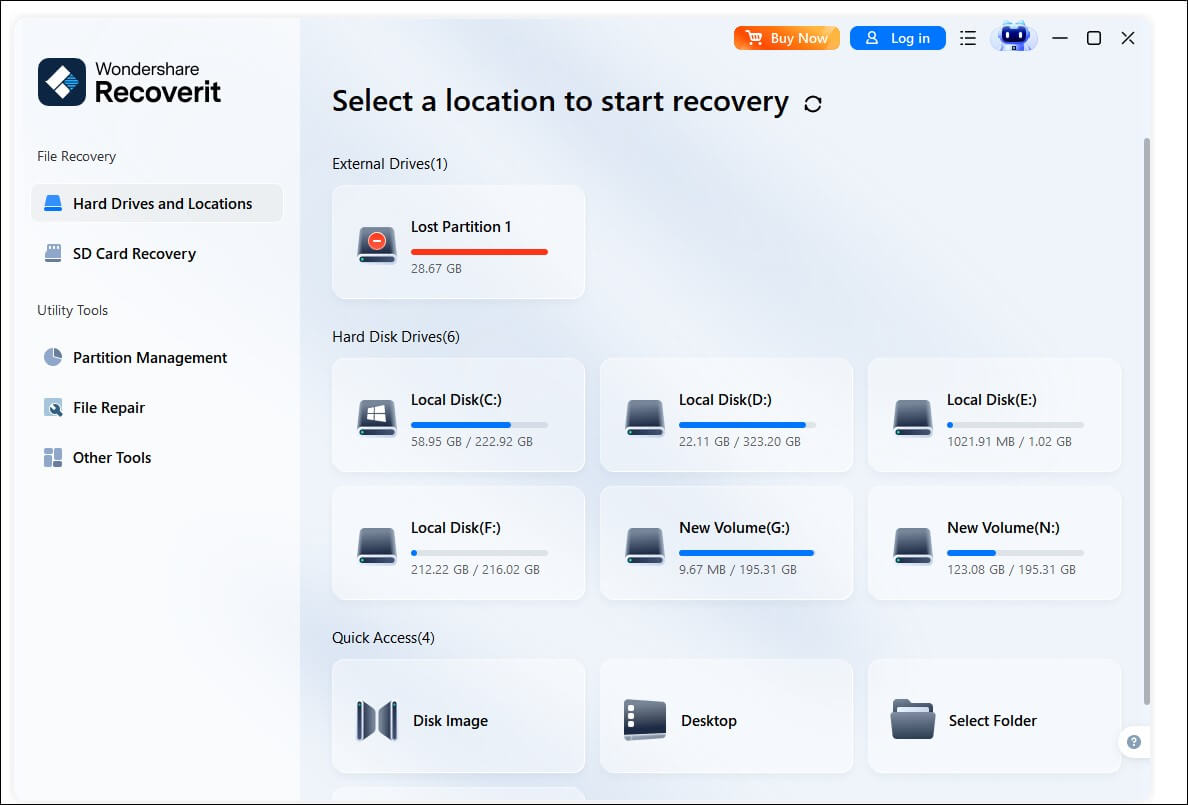Open Select Folder to browse locations
1188x805 pixels.
click(x=994, y=719)
